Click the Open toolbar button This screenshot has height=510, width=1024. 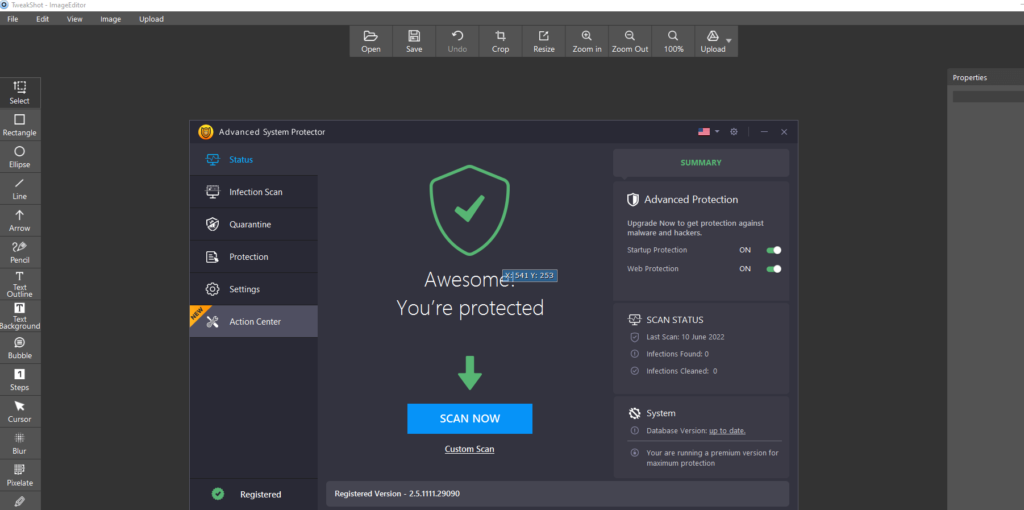371,41
